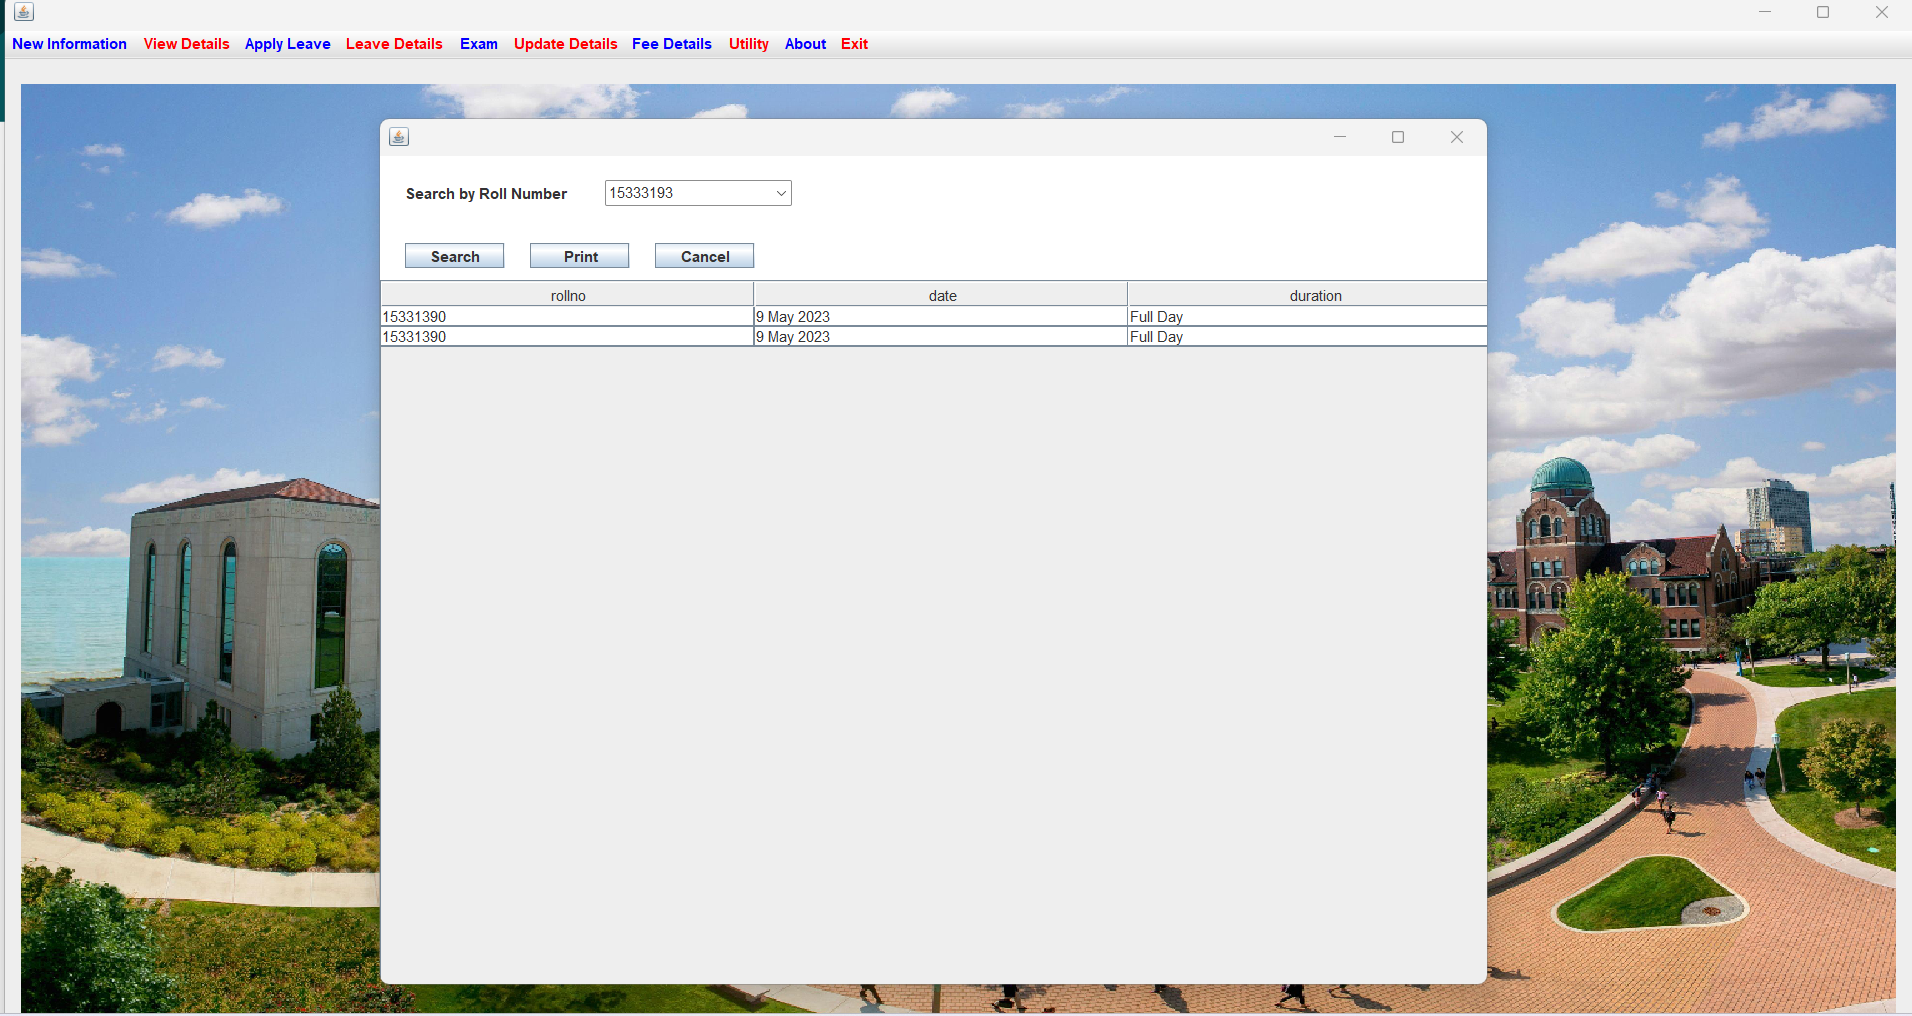The height and width of the screenshot is (1016, 1912).
Task: Open the Apply Leave menu
Action: (287, 44)
